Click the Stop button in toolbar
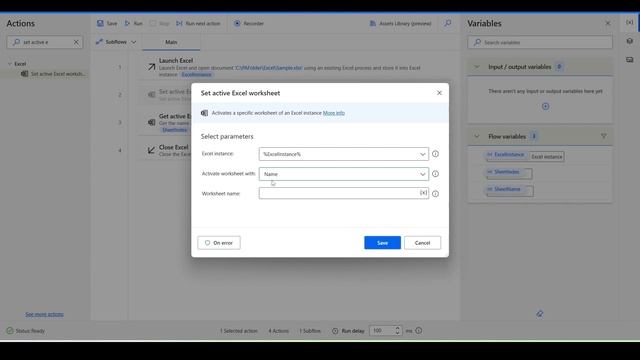Image resolution: width=640 pixels, height=360 pixels. click(x=160, y=23)
